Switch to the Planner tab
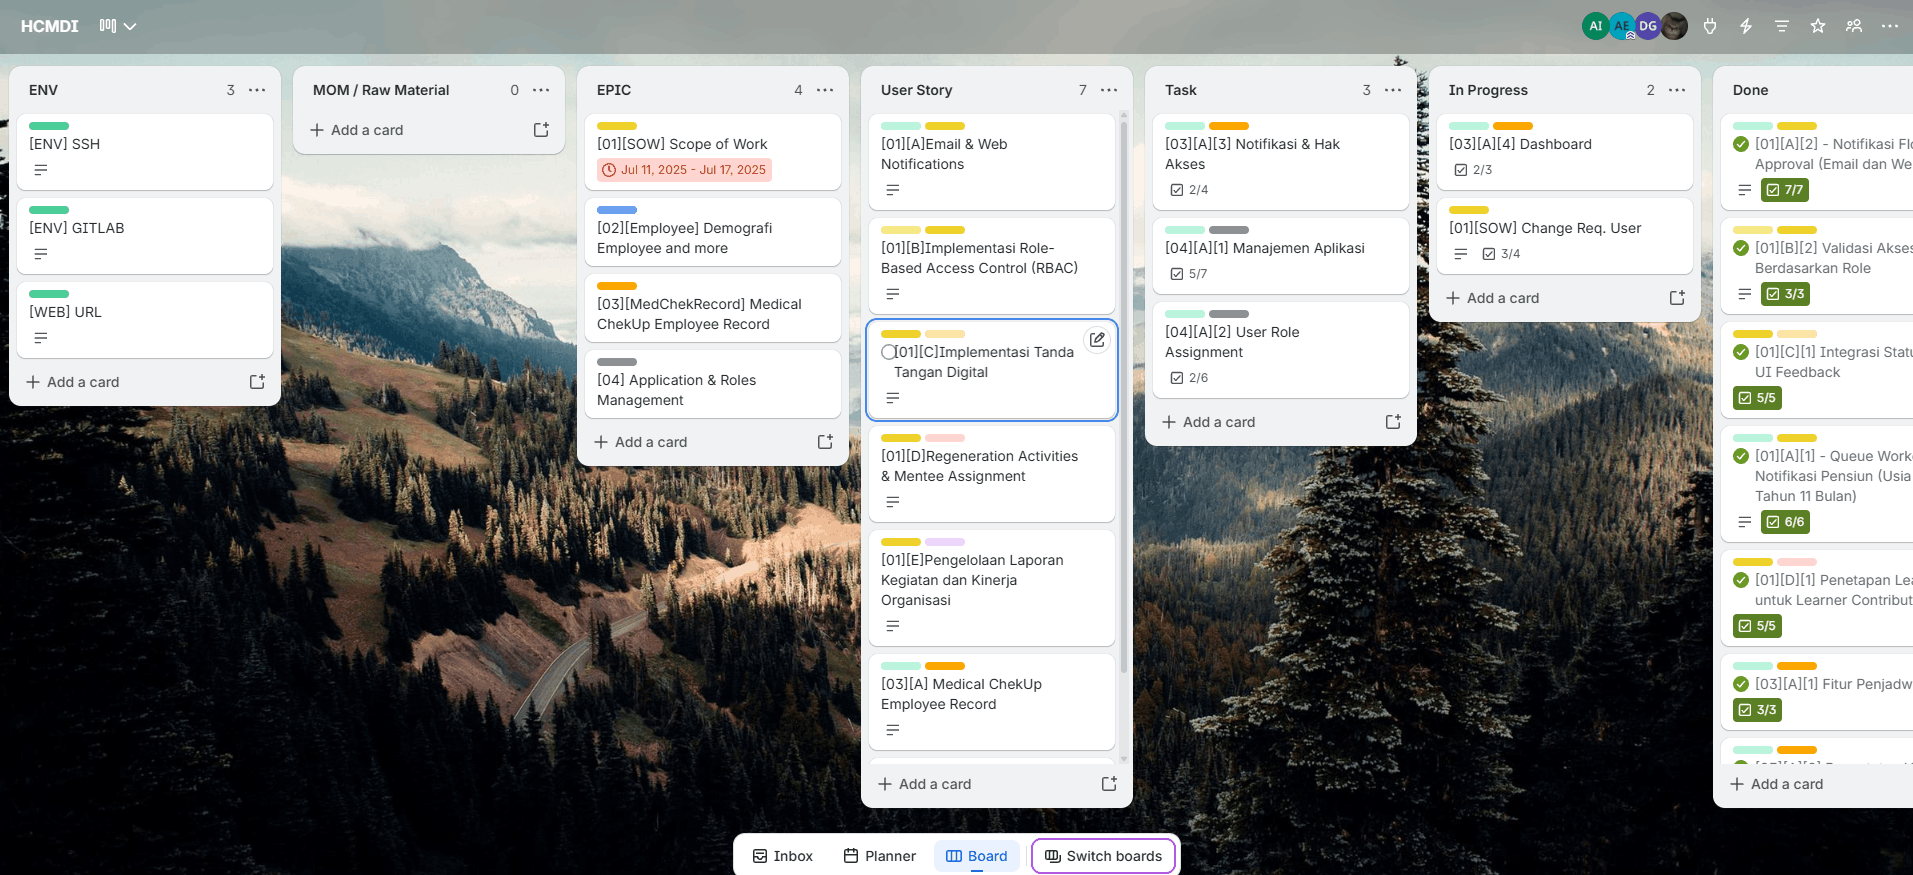Image resolution: width=1913 pixels, height=875 pixels. (879, 856)
